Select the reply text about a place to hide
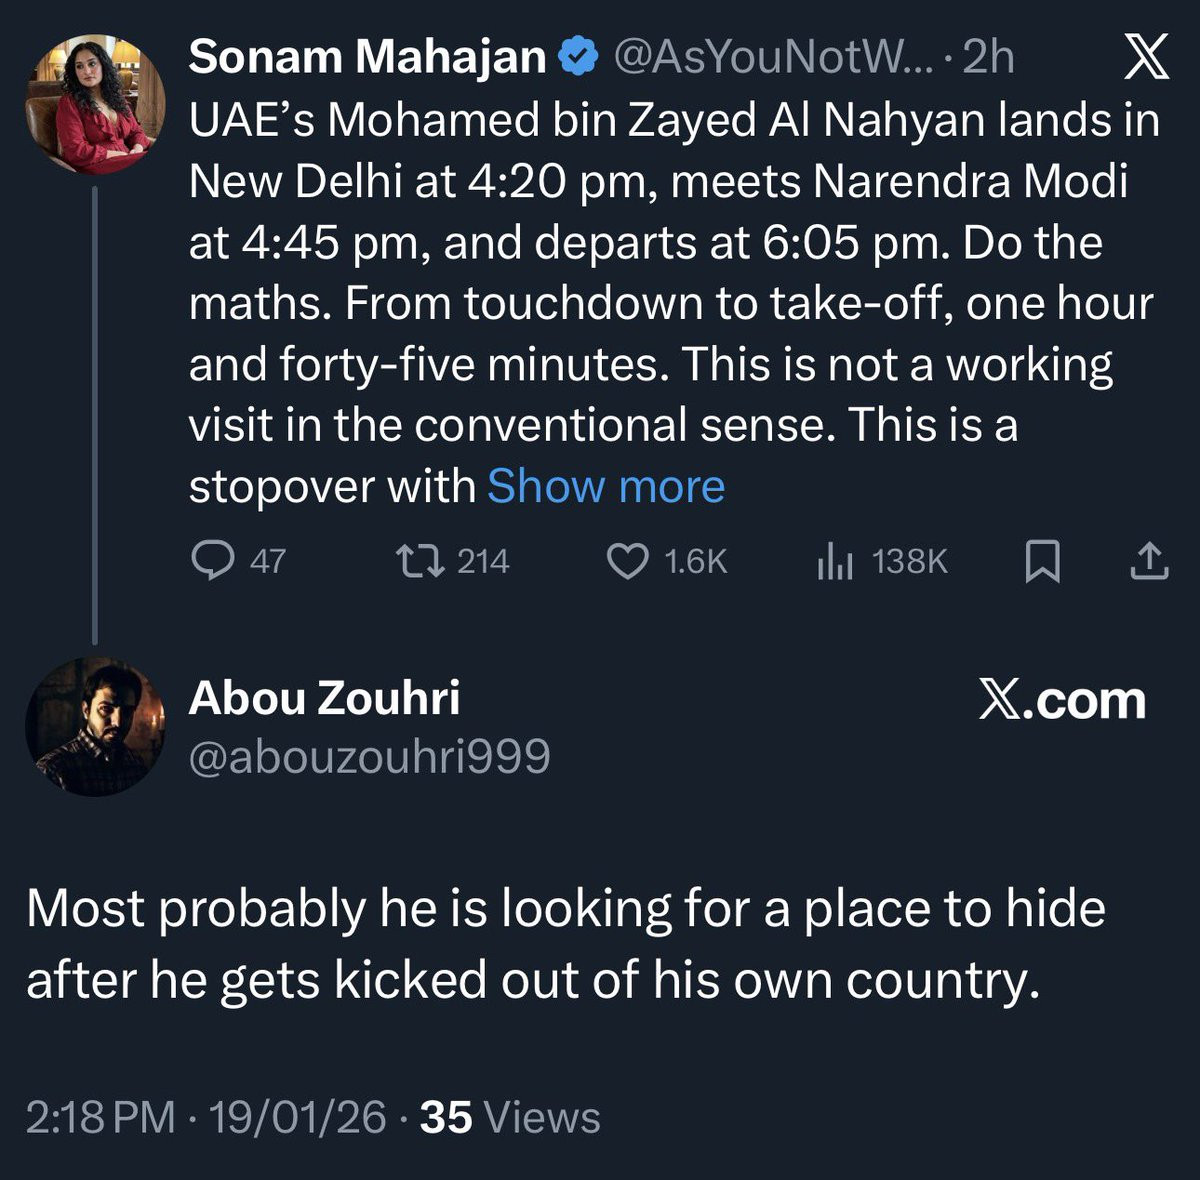 [x=565, y=944]
